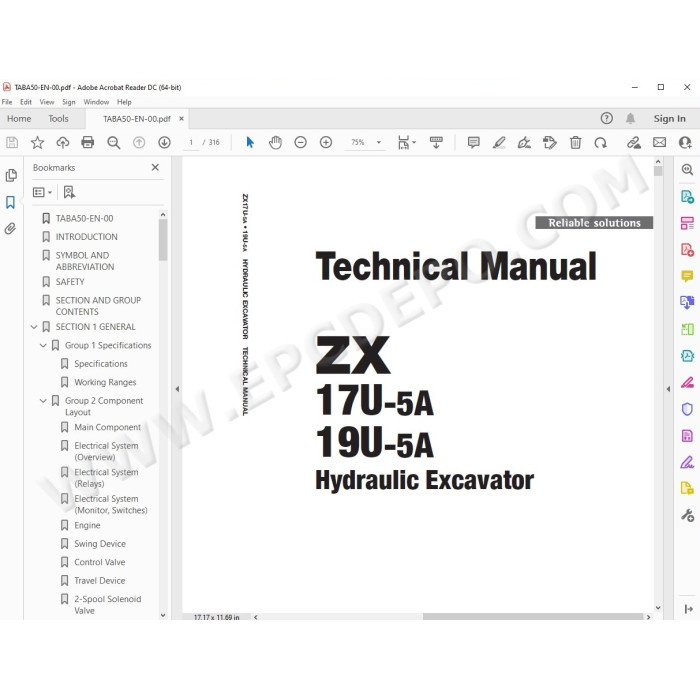Viewport: 700px width, 700px height.
Task: Go to next page arrow
Action: 165,142
